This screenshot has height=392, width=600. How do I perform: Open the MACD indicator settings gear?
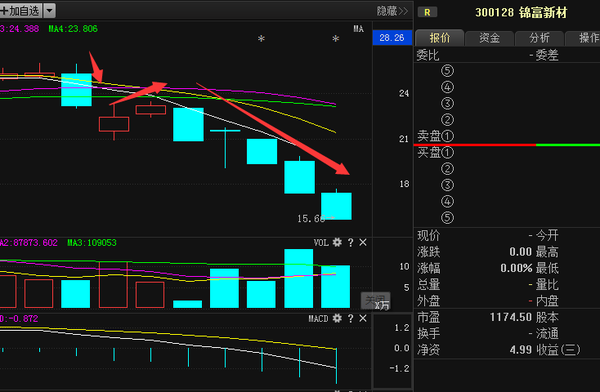(x=337, y=318)
